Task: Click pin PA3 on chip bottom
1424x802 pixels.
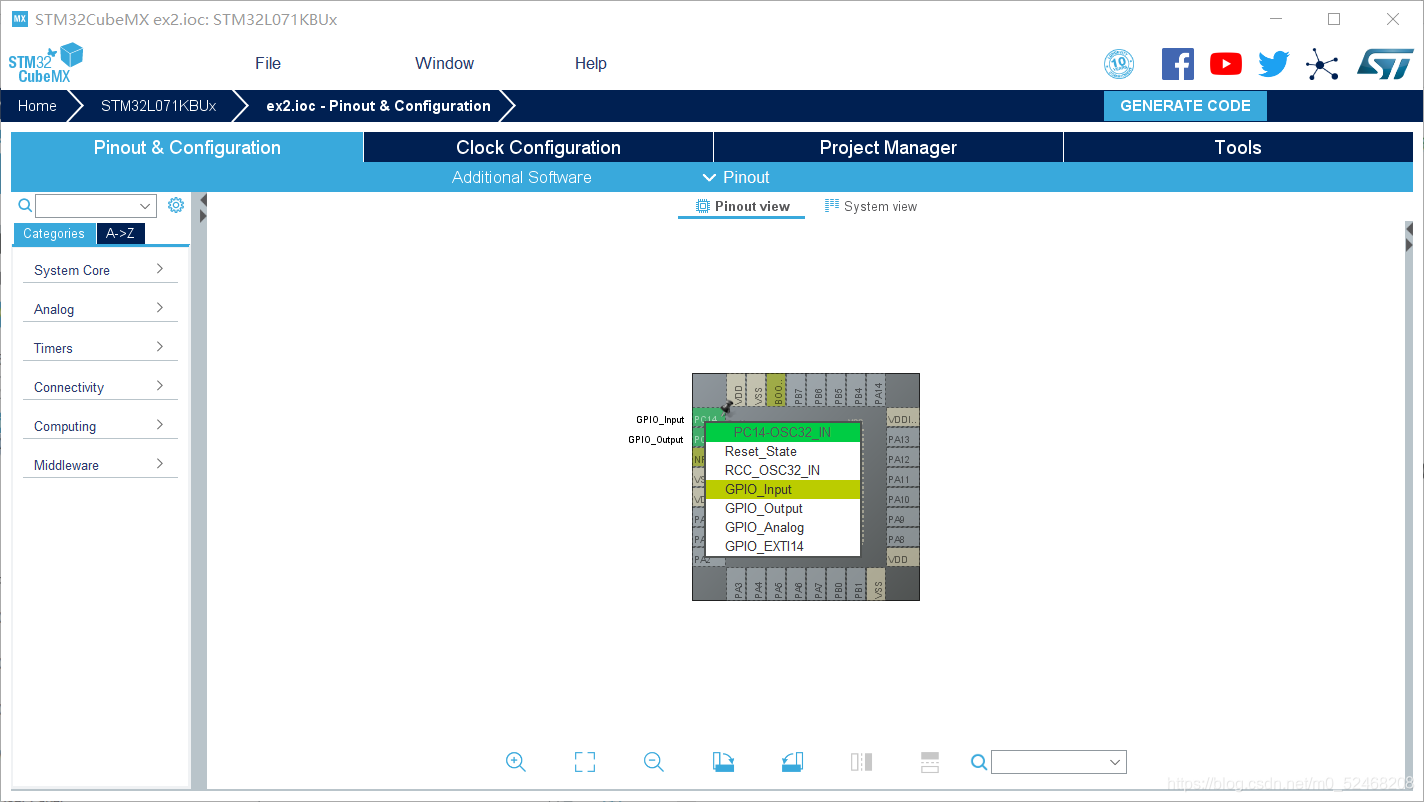Action: [x=738, y=584]
